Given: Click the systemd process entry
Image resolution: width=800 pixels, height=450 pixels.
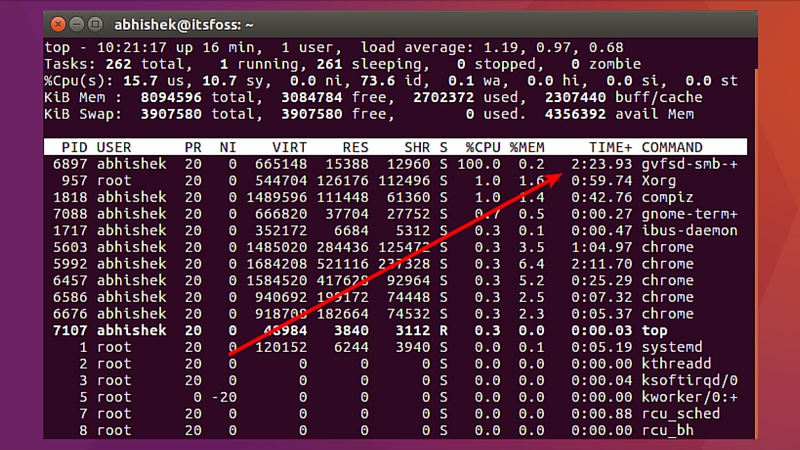Looking at the screenshot, I should point(671,347).
